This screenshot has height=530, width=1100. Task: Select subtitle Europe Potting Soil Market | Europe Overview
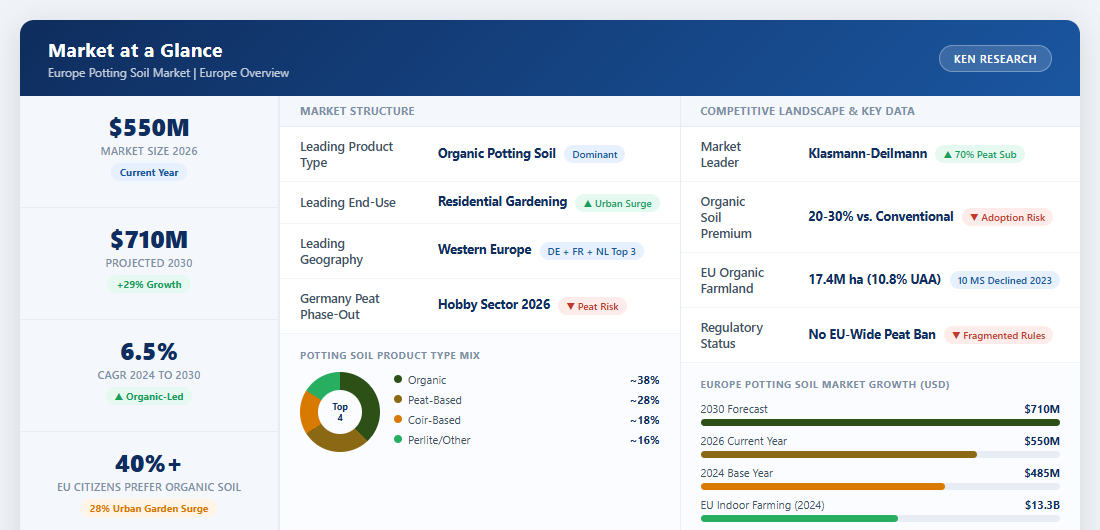coord(168,73)
